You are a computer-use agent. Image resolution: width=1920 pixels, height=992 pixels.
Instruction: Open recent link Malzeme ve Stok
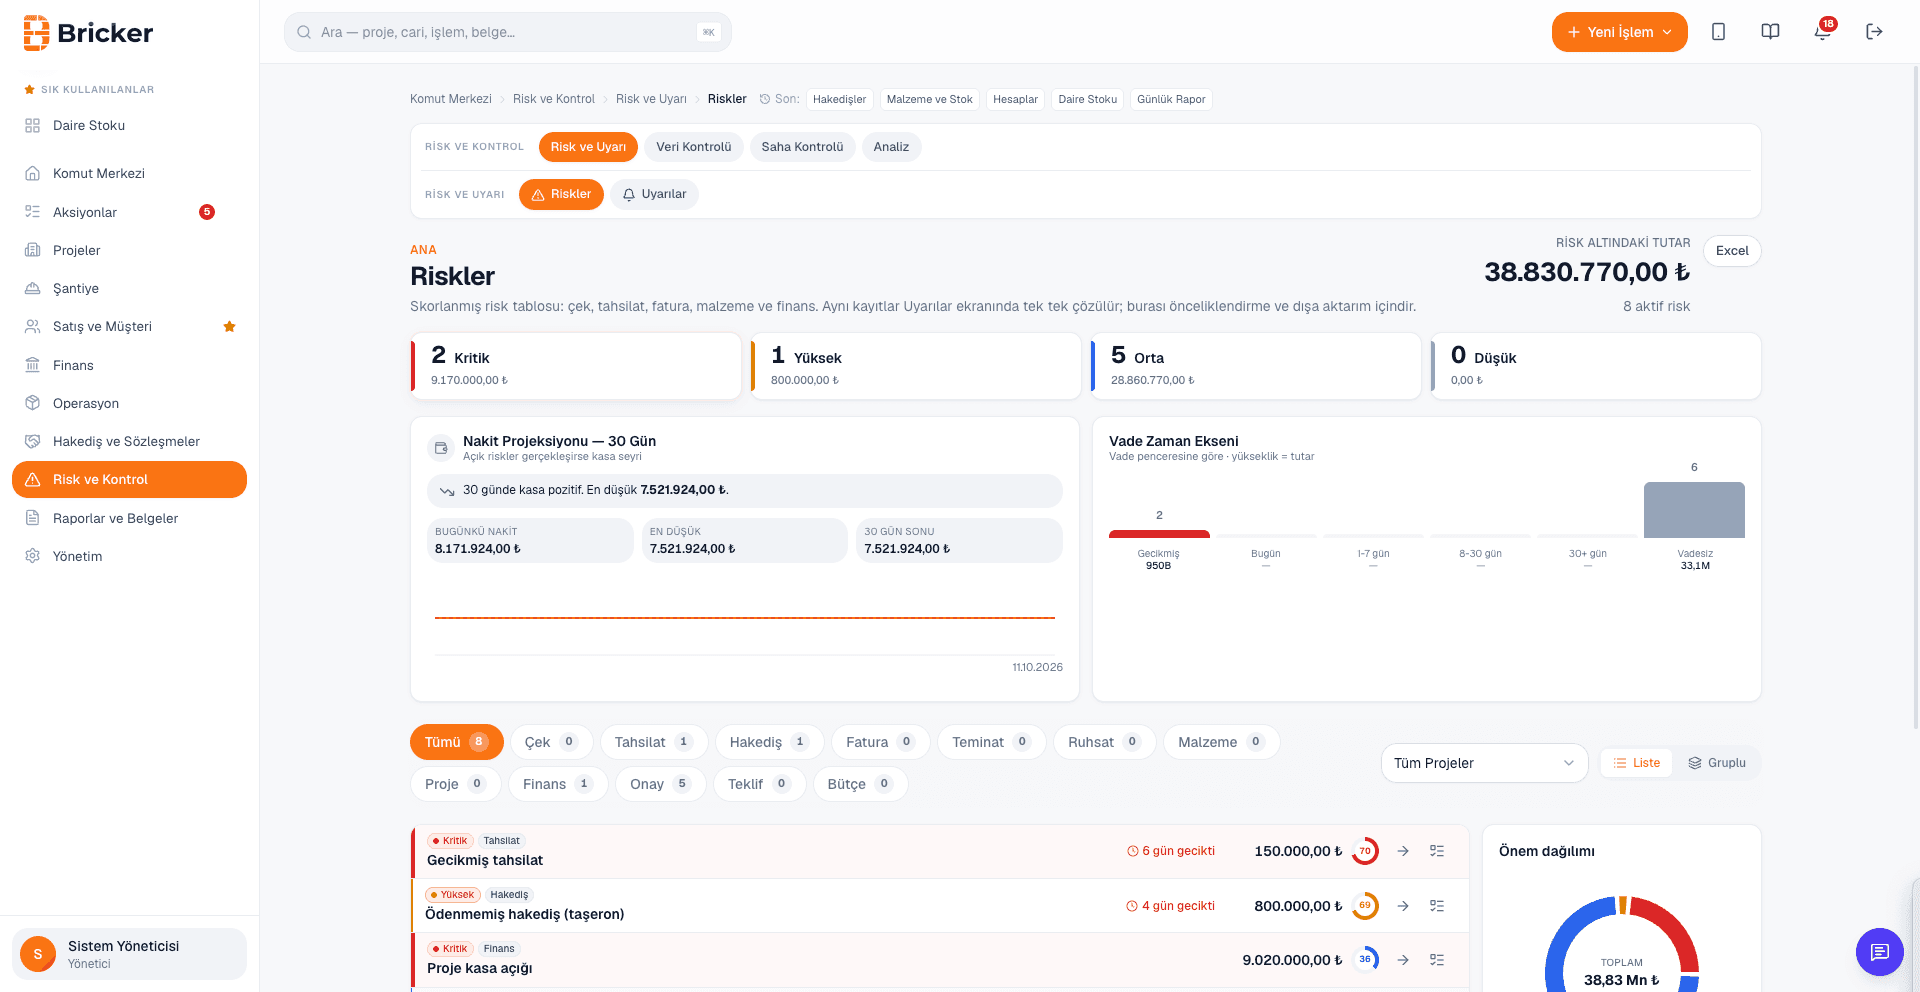[x=929, y=99]
